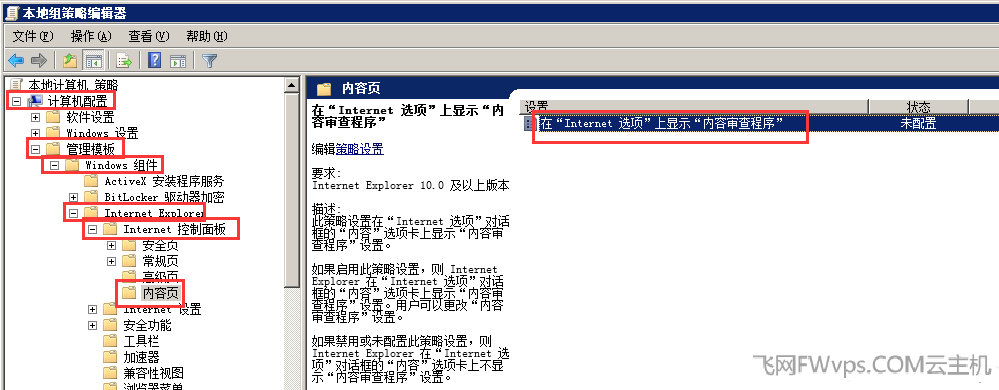The image size is (999, 390).
Task: Select the 内容页 folder in tree
Action: pos(160,293)
